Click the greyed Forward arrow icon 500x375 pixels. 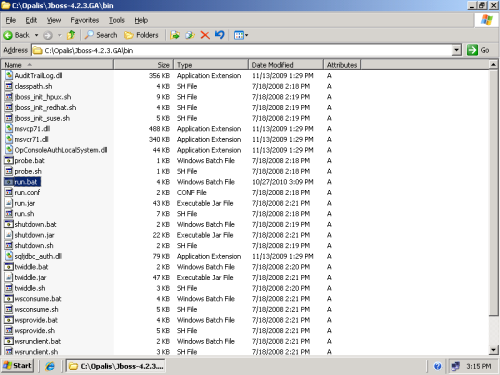(x=48, y=35)
